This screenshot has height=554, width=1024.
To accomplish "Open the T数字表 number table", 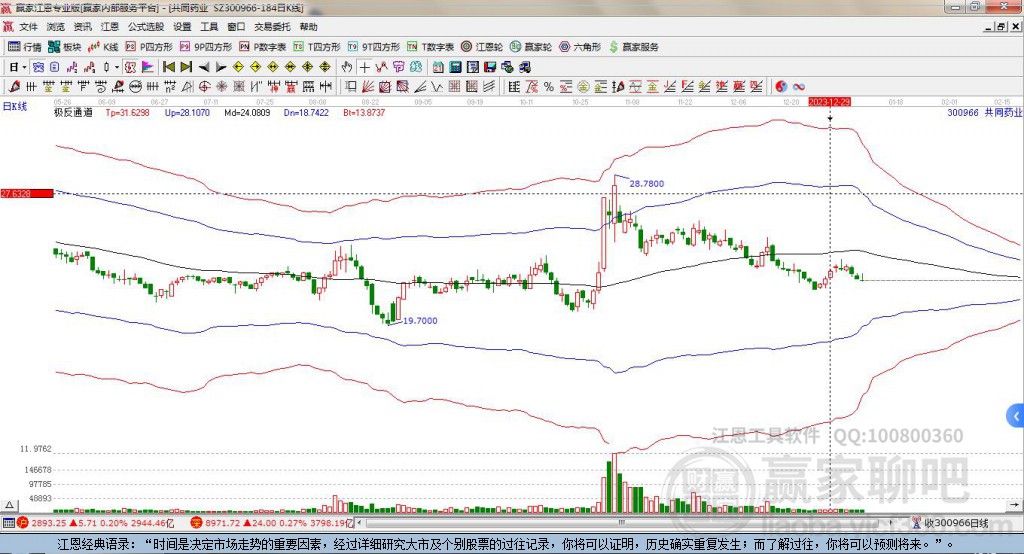I will point(430,47).
